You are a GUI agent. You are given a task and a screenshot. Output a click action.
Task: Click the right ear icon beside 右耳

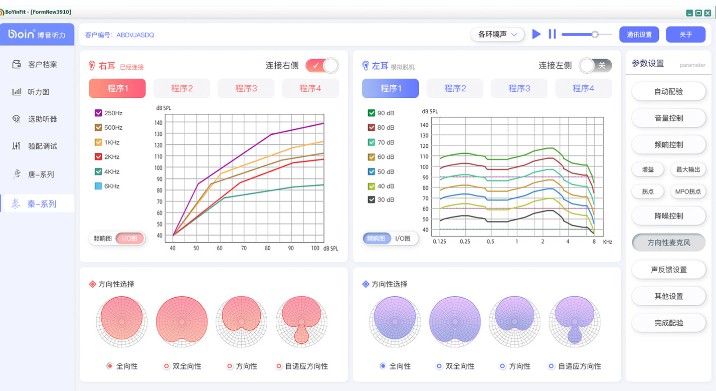pos(91,66)
